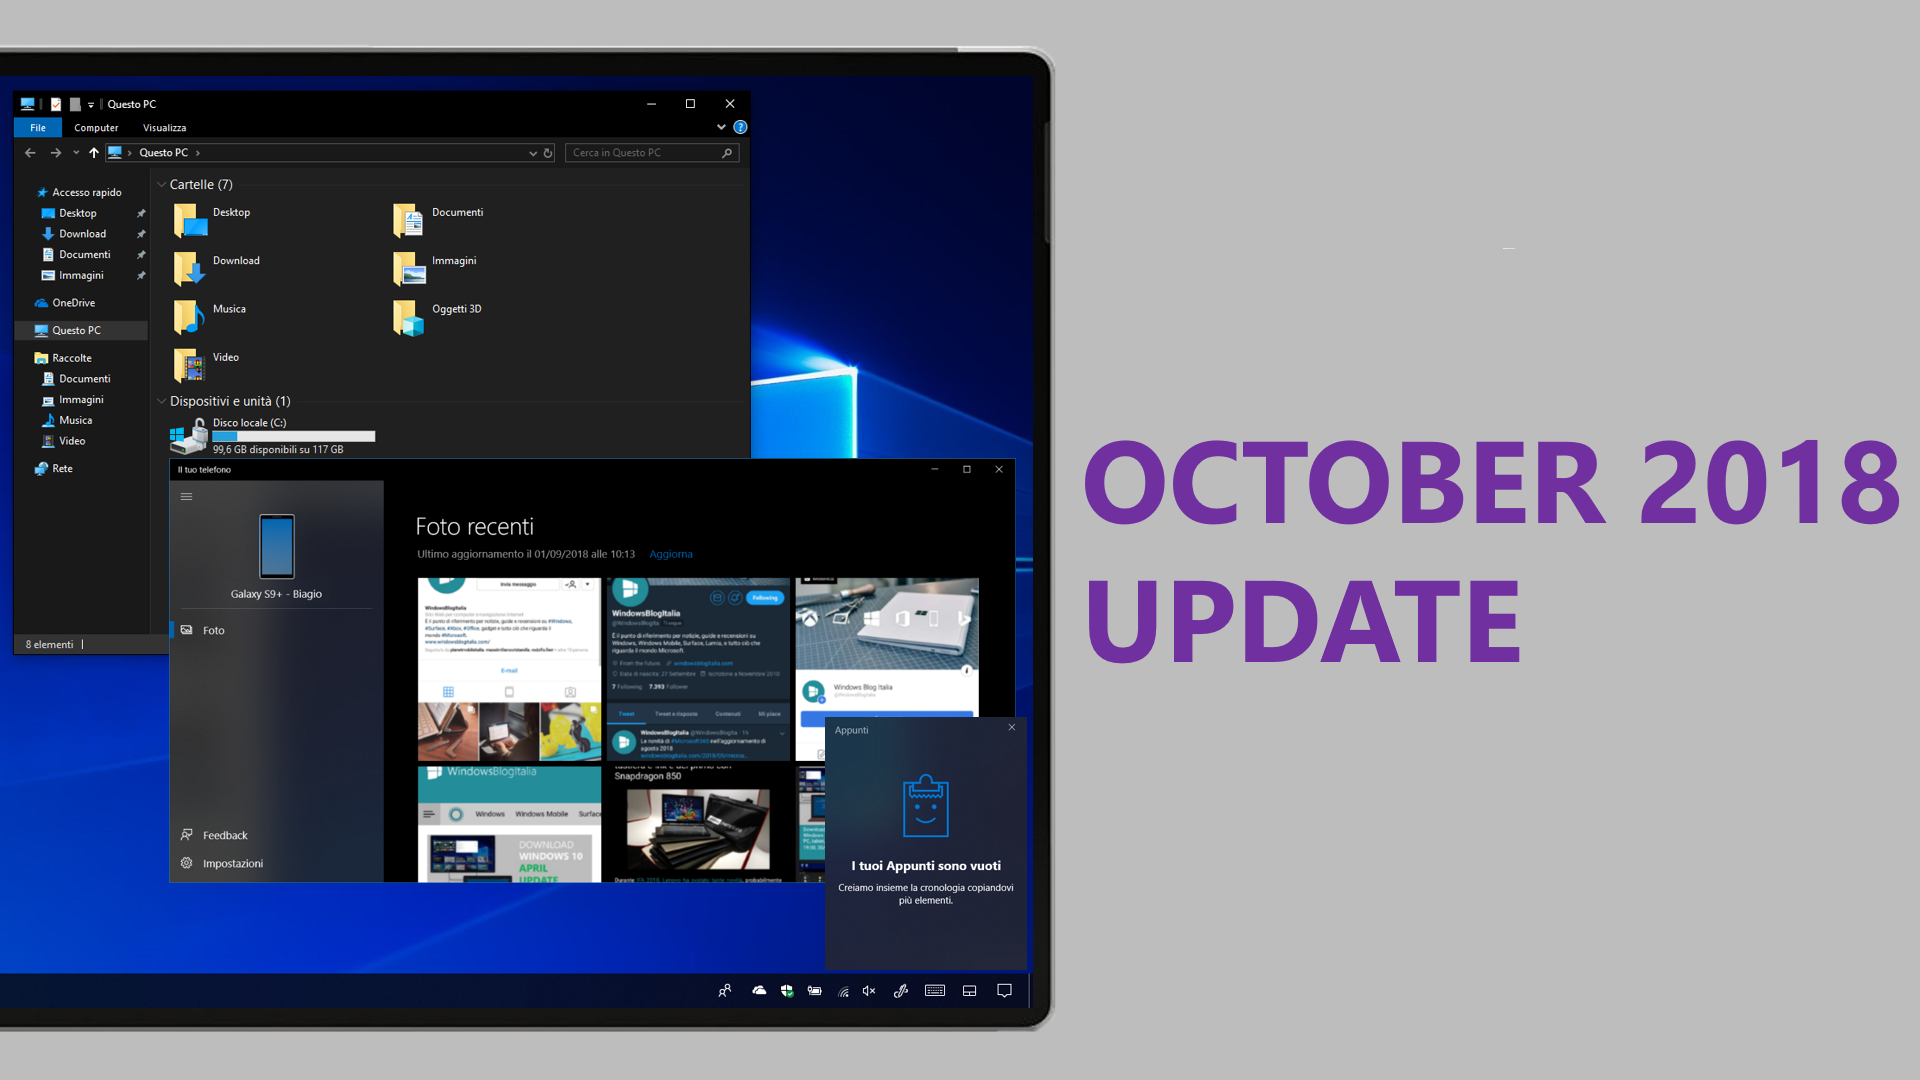Toggle pinned Documenti in Quick Access

[x=142, y=253]
